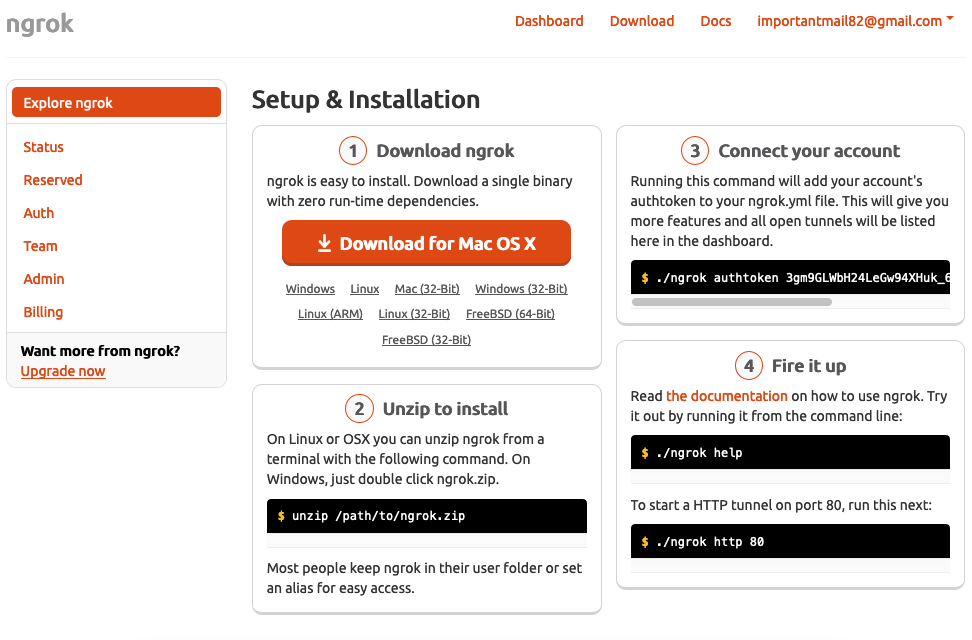The width and height of the screenshot is (972, 640).
Task: Open the Status sidebar item
Action: (x=43, y=147)
